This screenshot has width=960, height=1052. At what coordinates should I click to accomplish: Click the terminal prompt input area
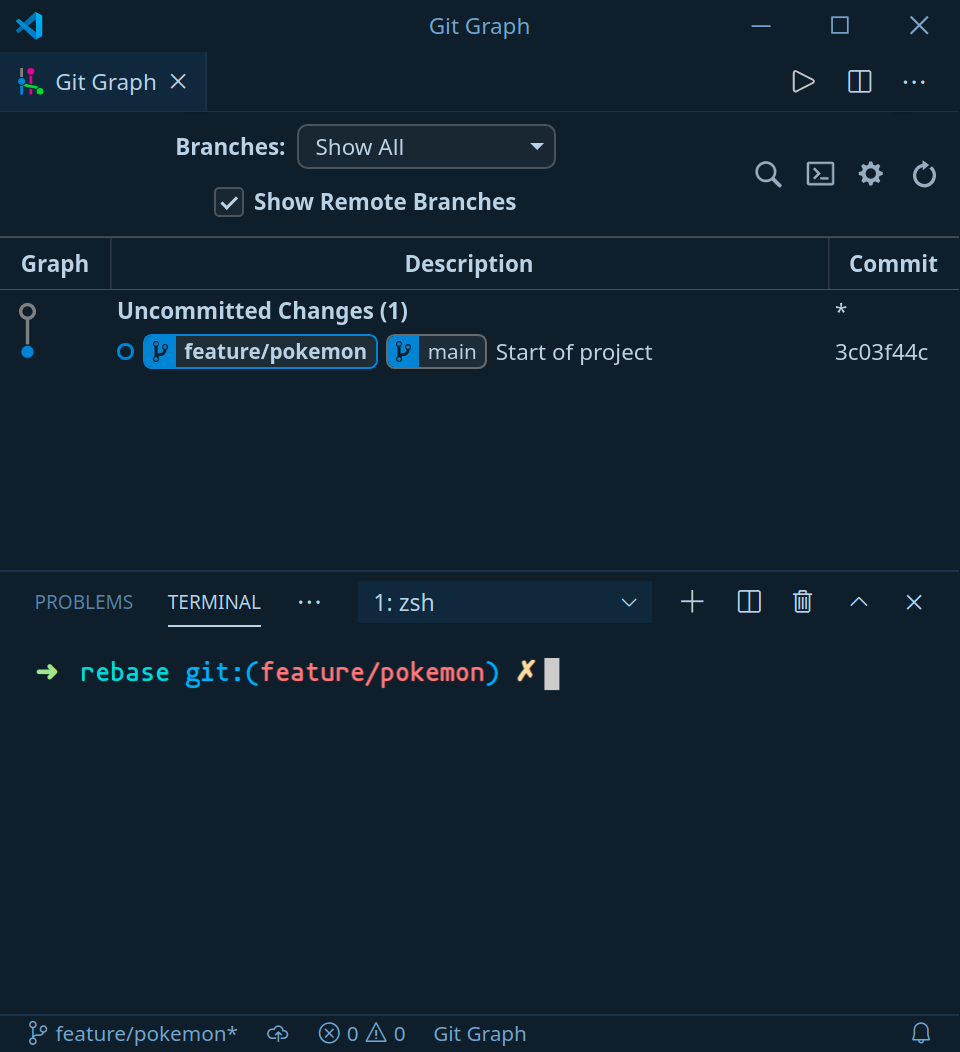(x=551, y=673)
